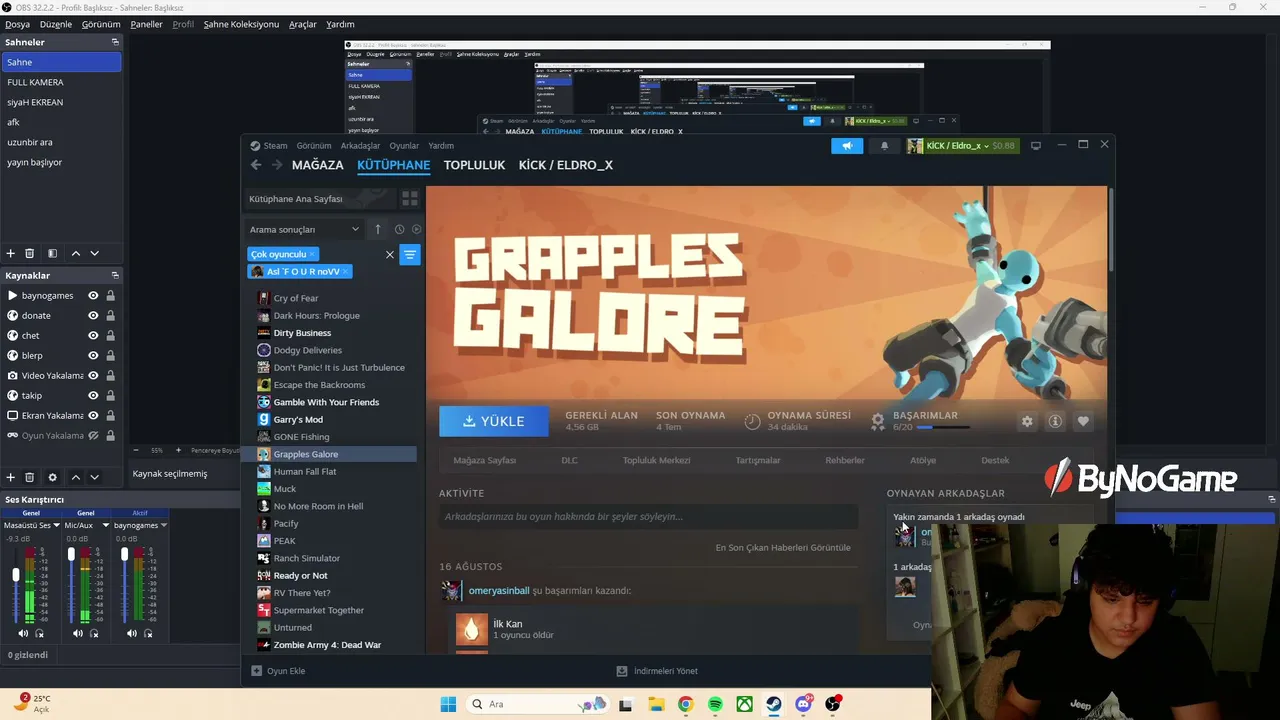Show the Oyun Yakalama source

93,436
